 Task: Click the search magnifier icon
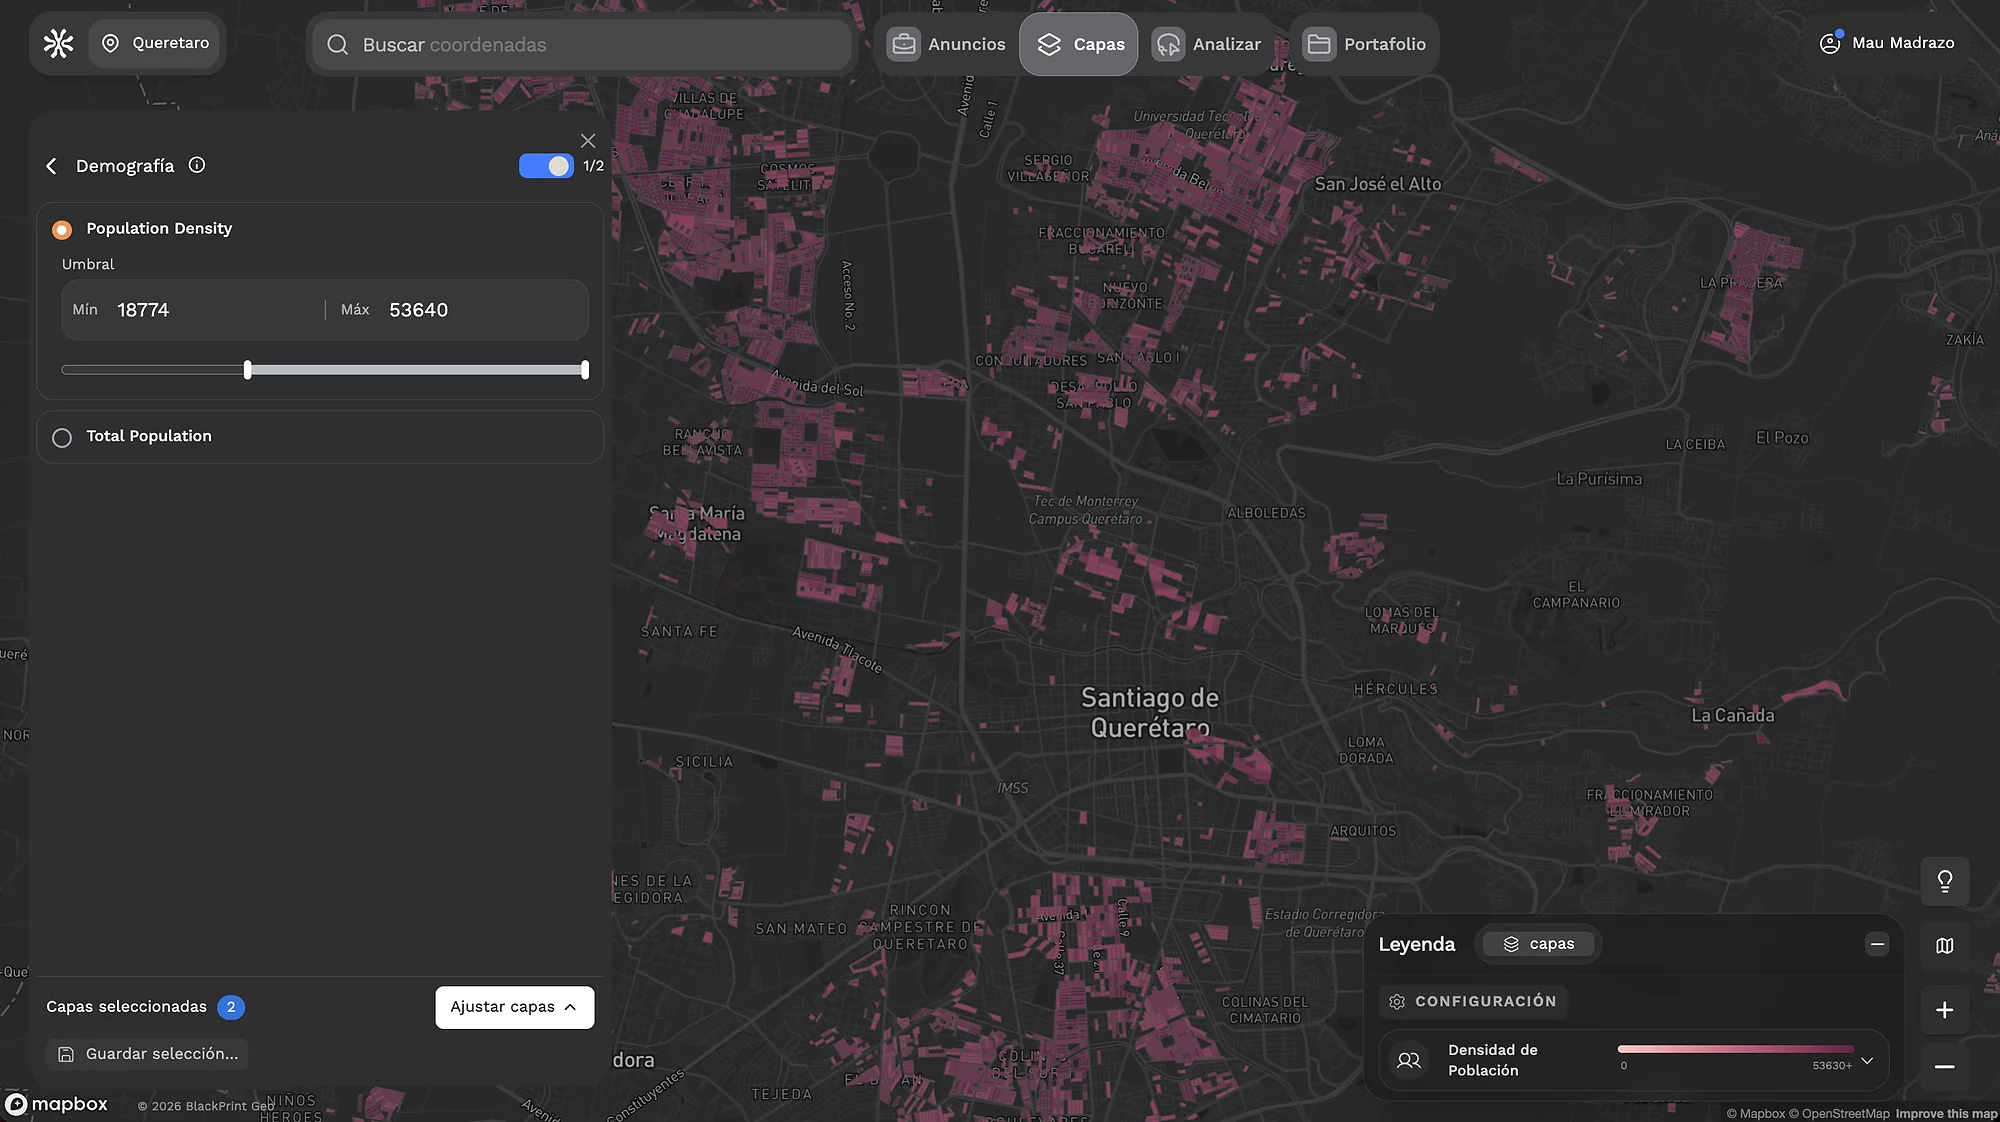point(338,45)
